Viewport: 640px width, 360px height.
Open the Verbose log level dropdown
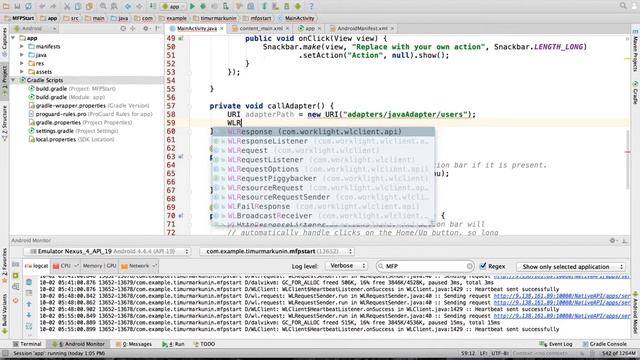pyautogui.click(x=346, y=266)
